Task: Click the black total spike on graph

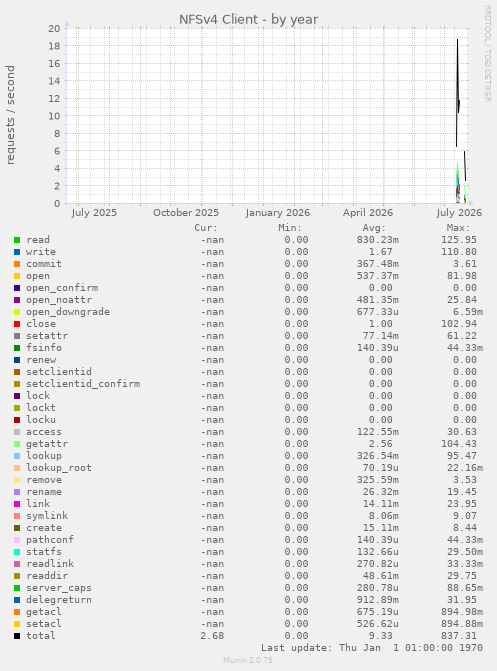Action: click(457, 92)
